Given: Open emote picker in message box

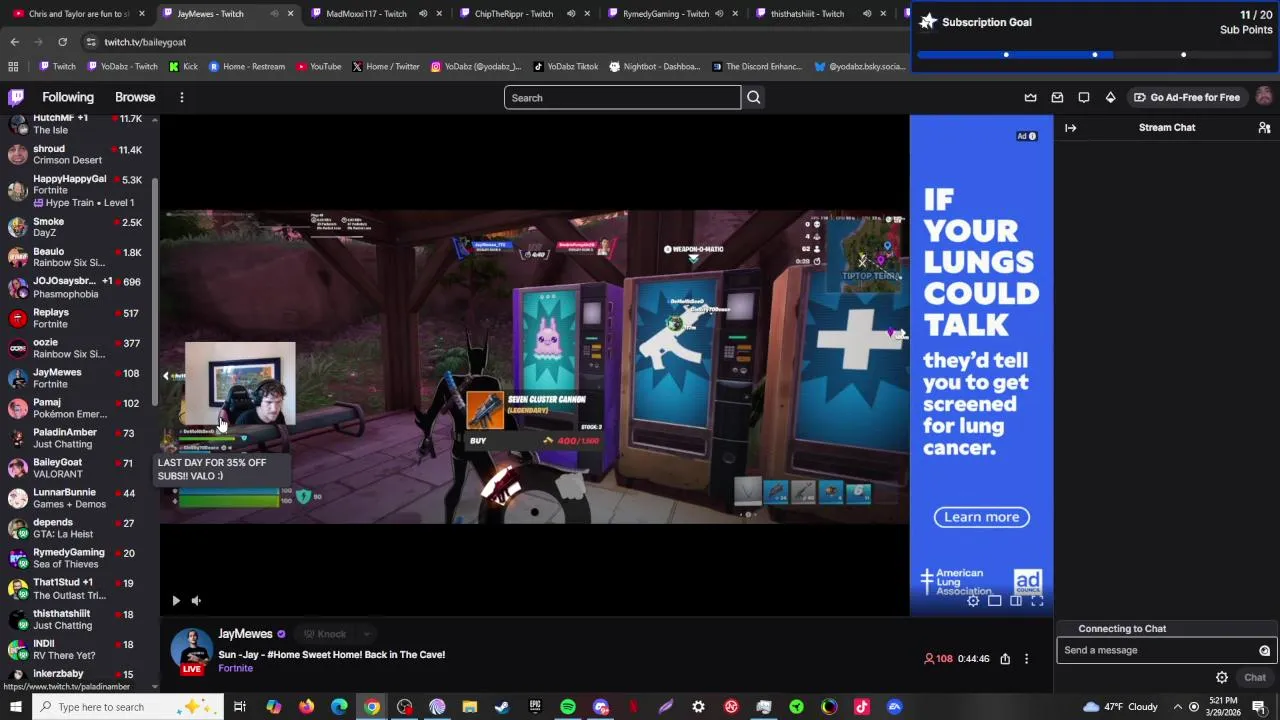Looking at the screenshot, I should point(1264,650).
